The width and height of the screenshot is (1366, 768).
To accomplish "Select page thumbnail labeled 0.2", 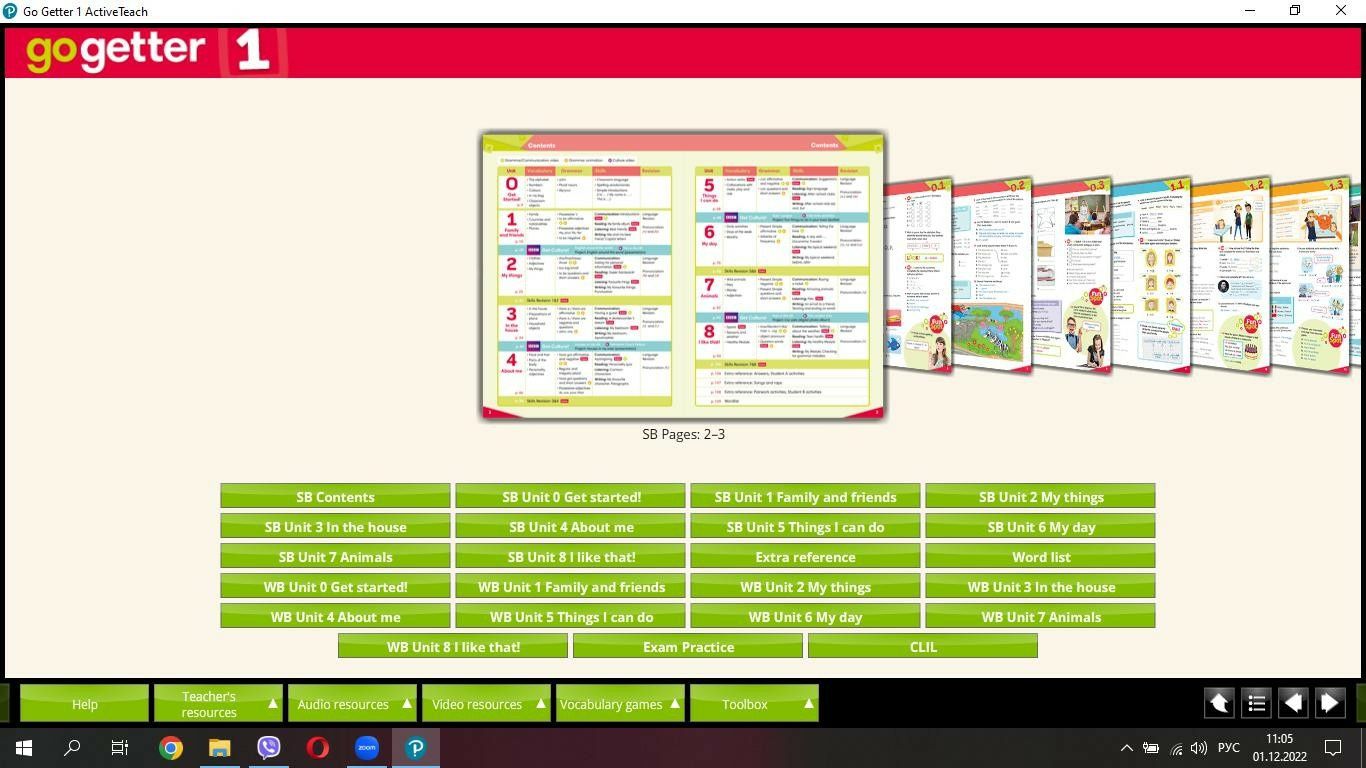I will pyautogui.click(x=990, y=275).
